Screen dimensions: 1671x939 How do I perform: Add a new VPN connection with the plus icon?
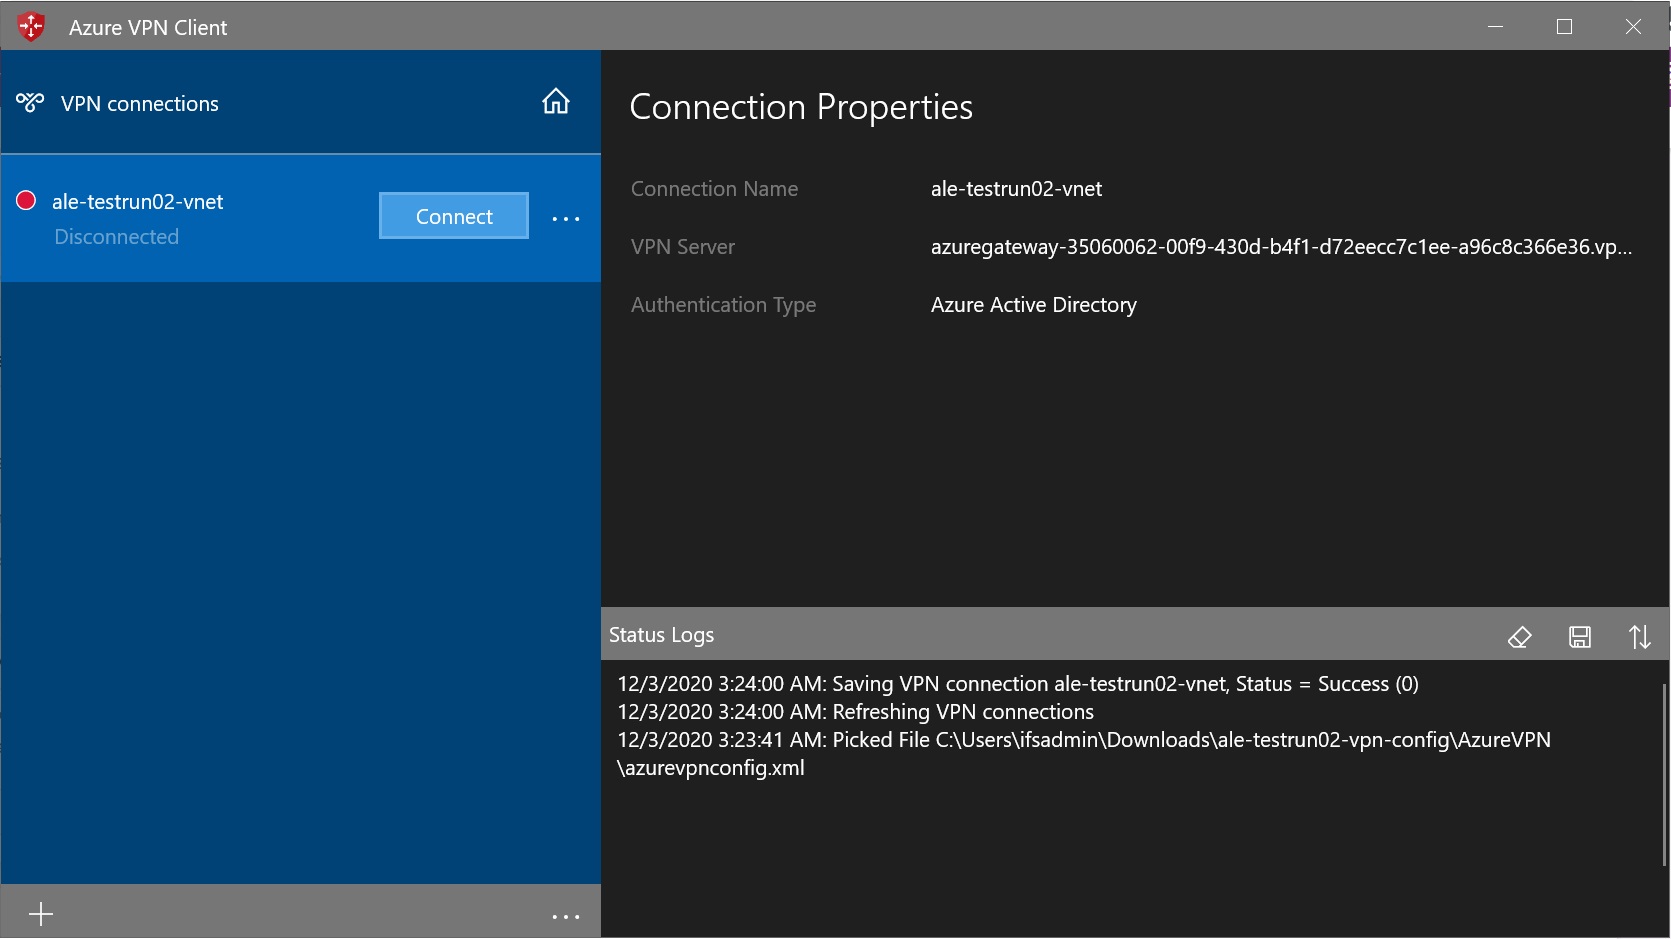(41, 914)
